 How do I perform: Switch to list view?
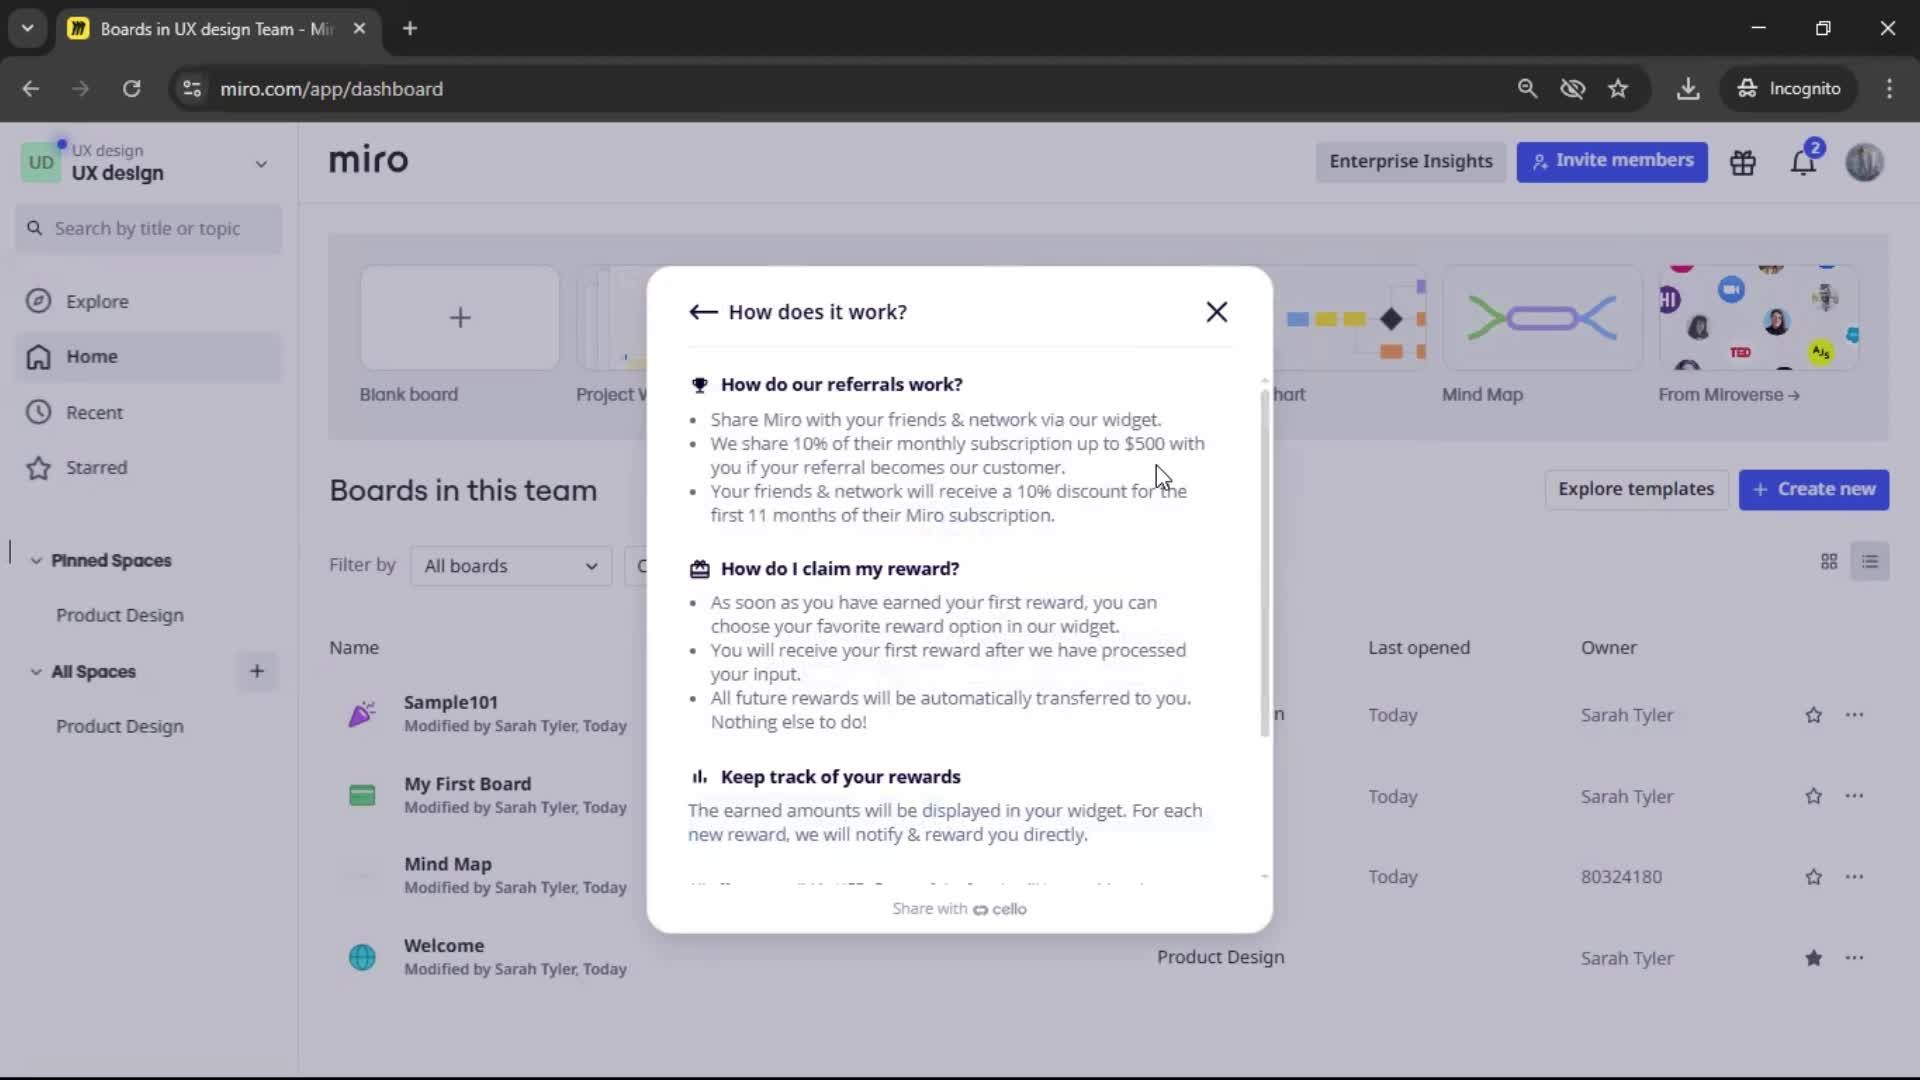click(1870, 562)
